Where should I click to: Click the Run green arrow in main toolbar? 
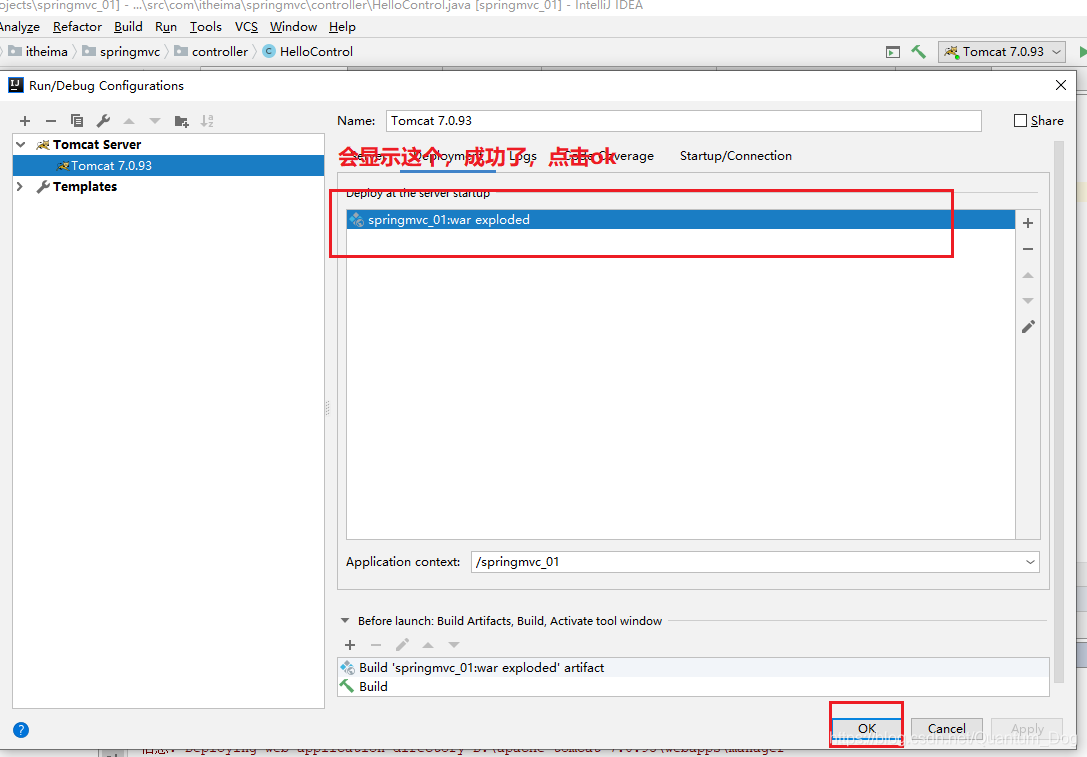coord(1083,52)
